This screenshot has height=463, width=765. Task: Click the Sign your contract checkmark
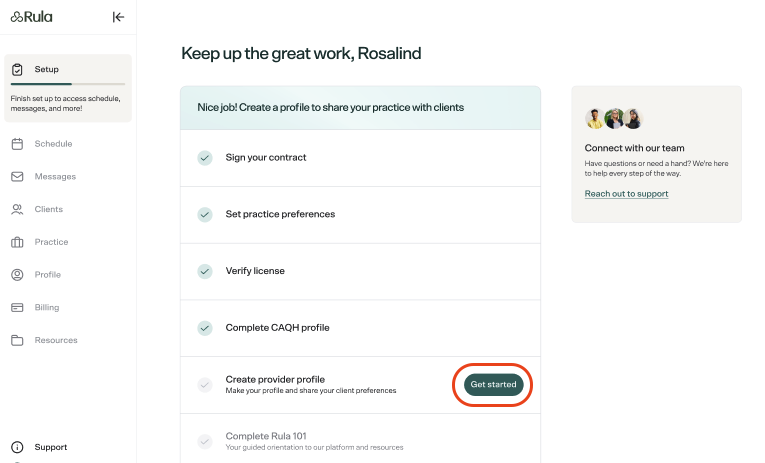205,158
